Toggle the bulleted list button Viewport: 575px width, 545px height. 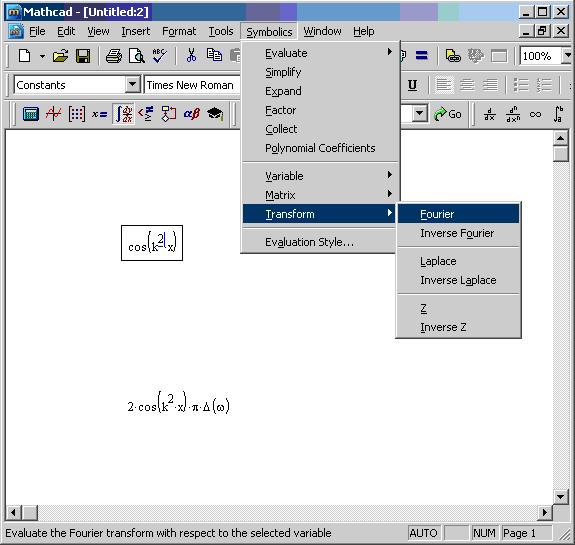[521, 85]
